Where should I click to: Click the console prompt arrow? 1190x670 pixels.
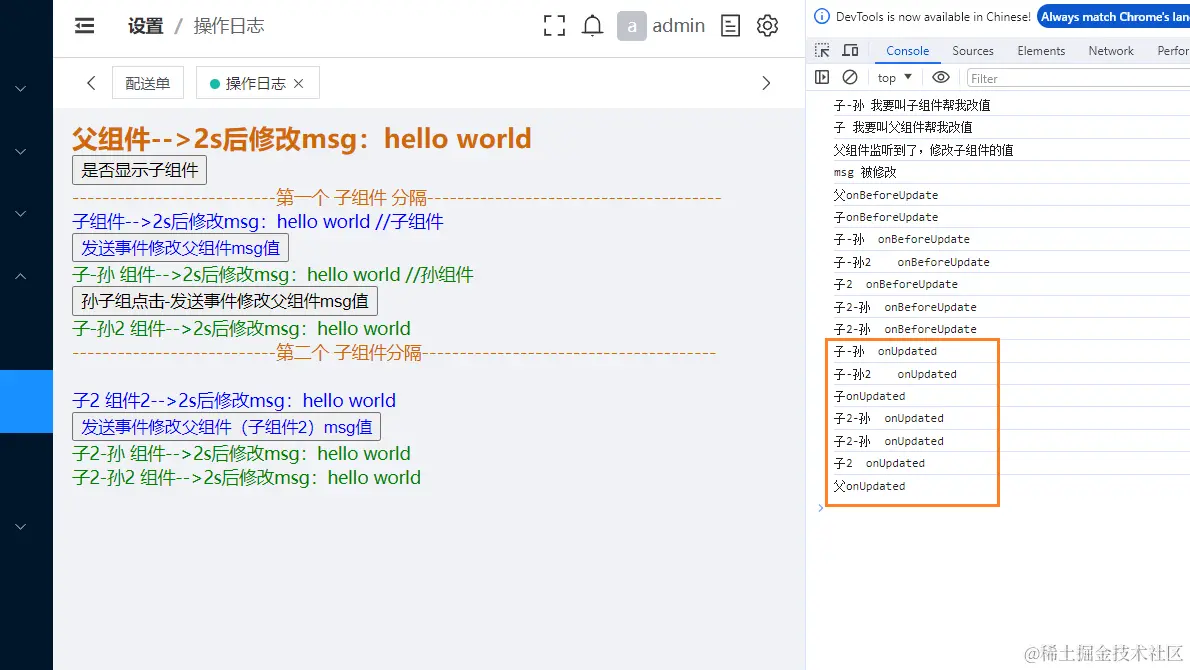point(820,508)
